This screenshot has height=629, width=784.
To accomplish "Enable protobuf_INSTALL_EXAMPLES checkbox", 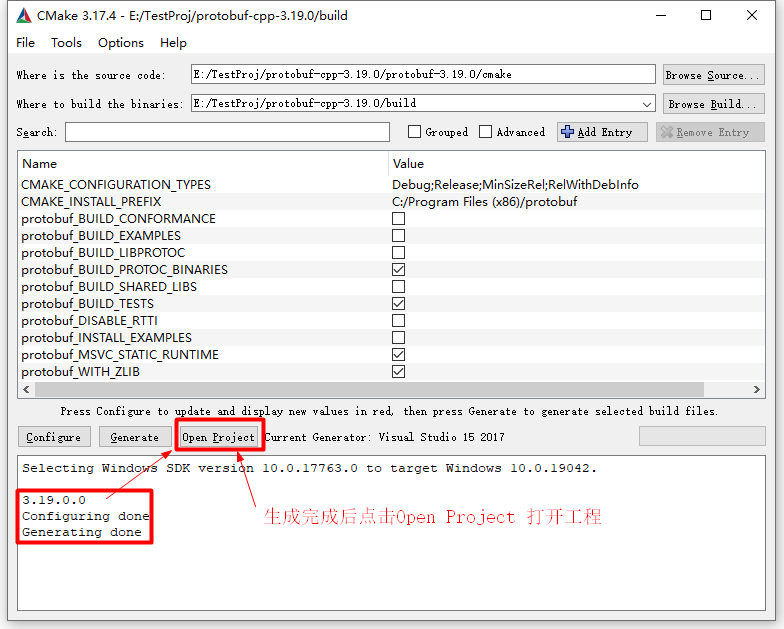I will tap(398, 338).
